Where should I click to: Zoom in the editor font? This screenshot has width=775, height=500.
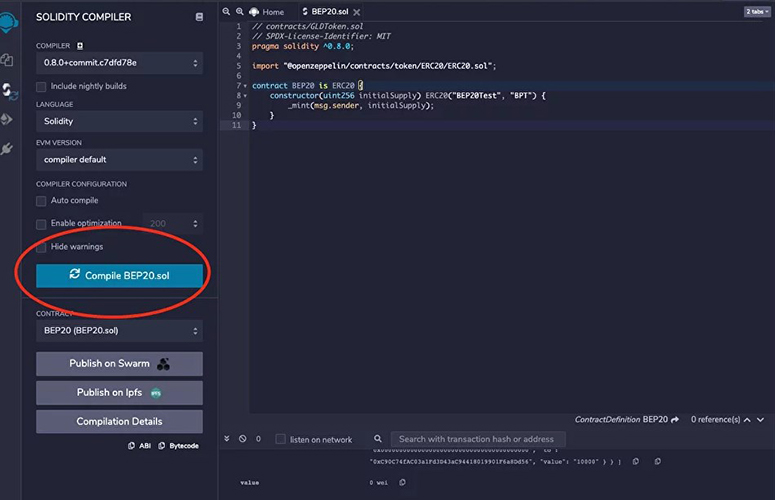240,11
